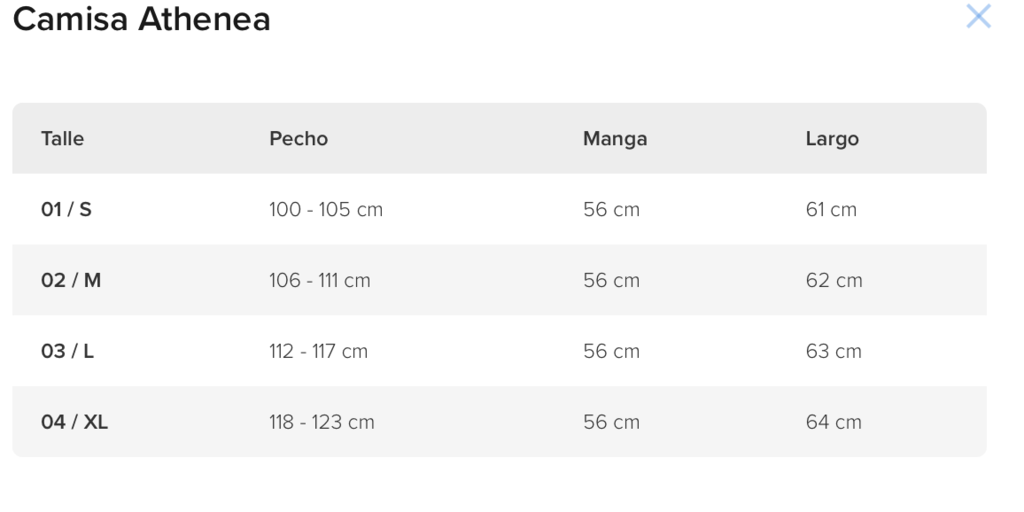
Task: Click the 100 - 105 cm chest value
Action: [x=326, y=210]
